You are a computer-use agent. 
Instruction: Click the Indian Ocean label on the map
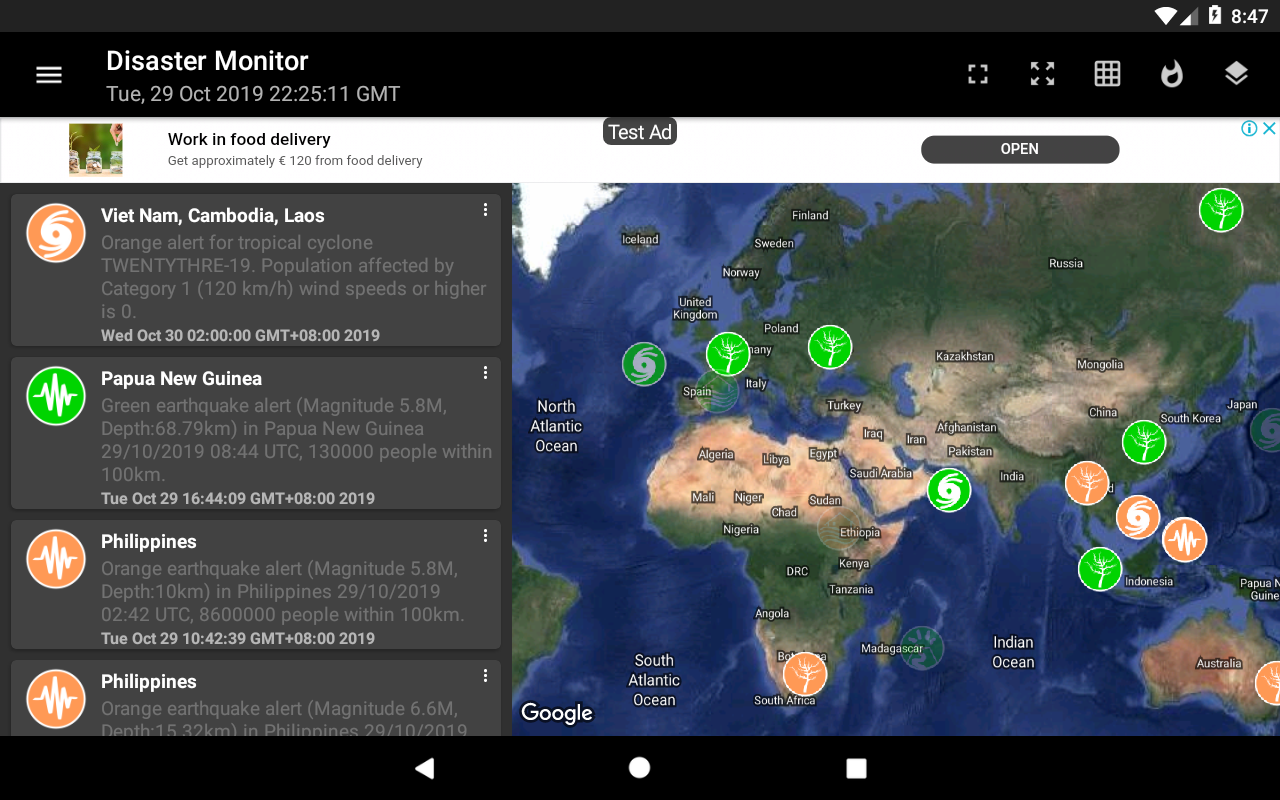coord(1013,652)
